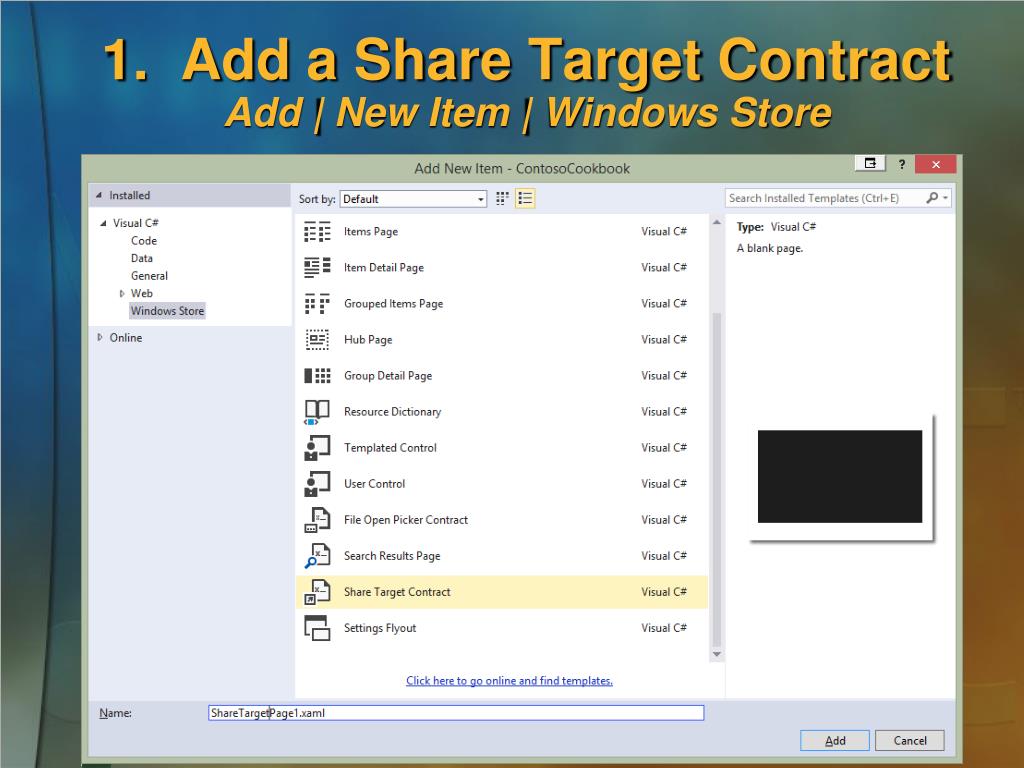Focus the Search Installed Templates box
The width and height of the screenshot is (1024, 768).
click(824, 198)
